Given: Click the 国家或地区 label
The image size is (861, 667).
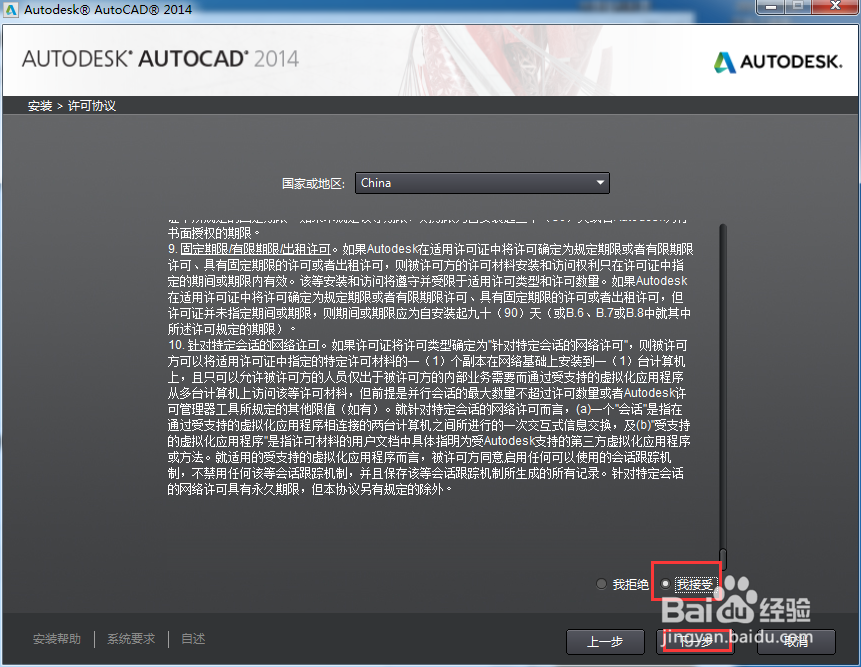Looking at the screenshot, I should [314, 183].
